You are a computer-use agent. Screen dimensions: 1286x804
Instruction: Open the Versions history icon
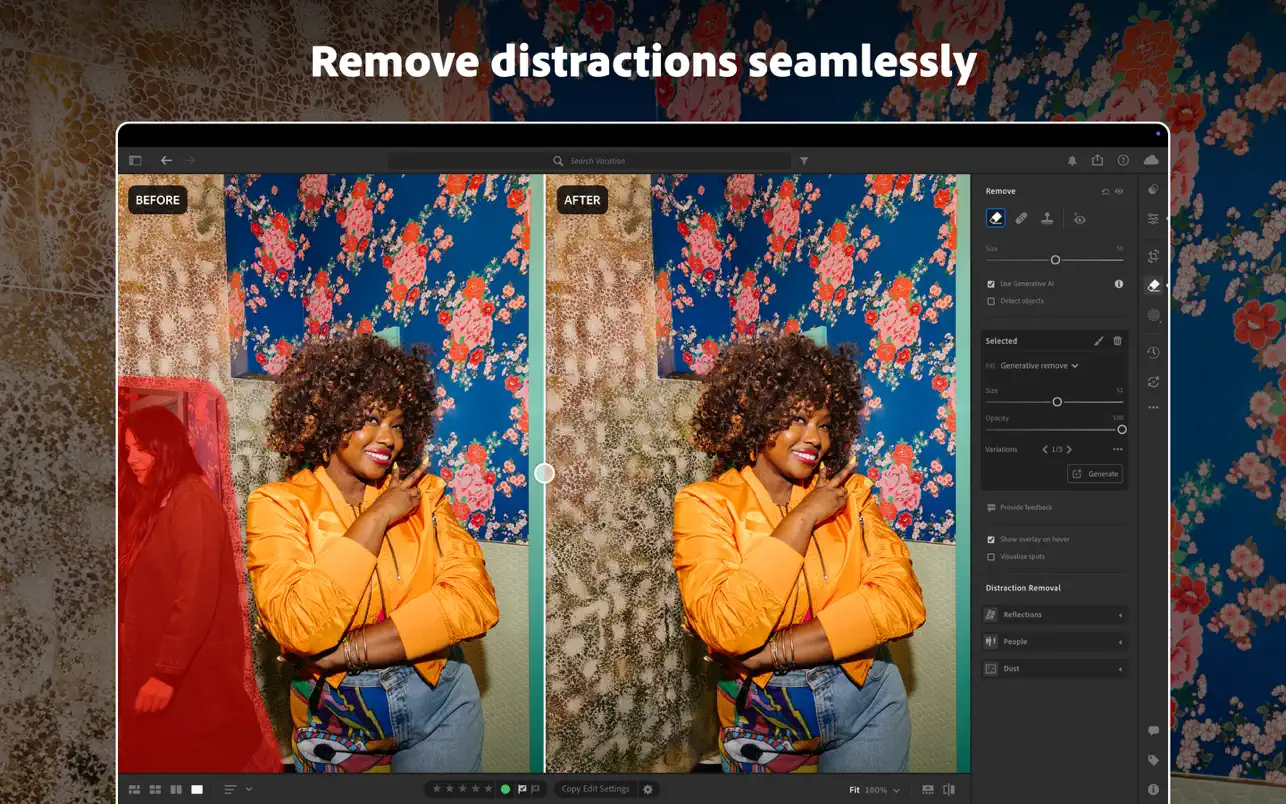coord(1153,352)
